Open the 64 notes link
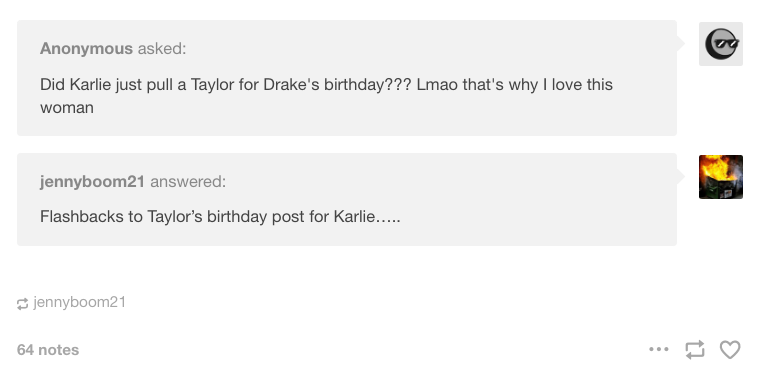Screen dimensions: 761x377 coord(48,350)
